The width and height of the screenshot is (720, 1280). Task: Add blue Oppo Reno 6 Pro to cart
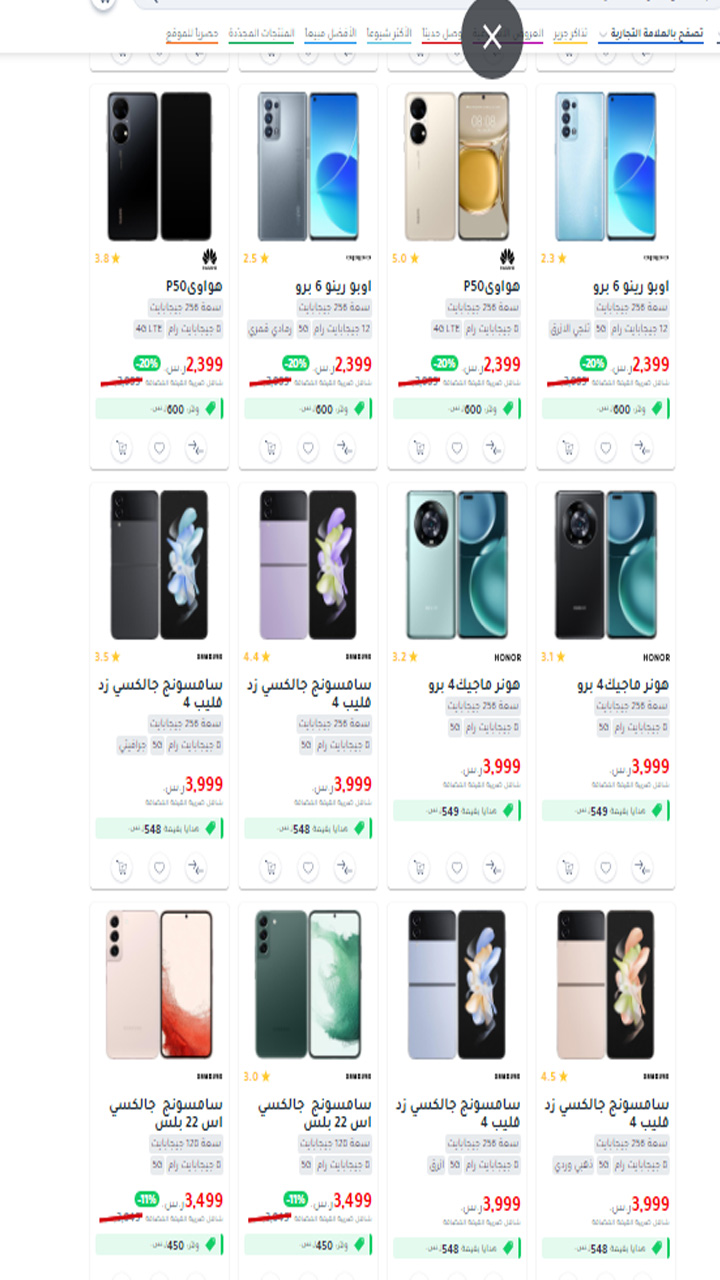coord(568,449)
